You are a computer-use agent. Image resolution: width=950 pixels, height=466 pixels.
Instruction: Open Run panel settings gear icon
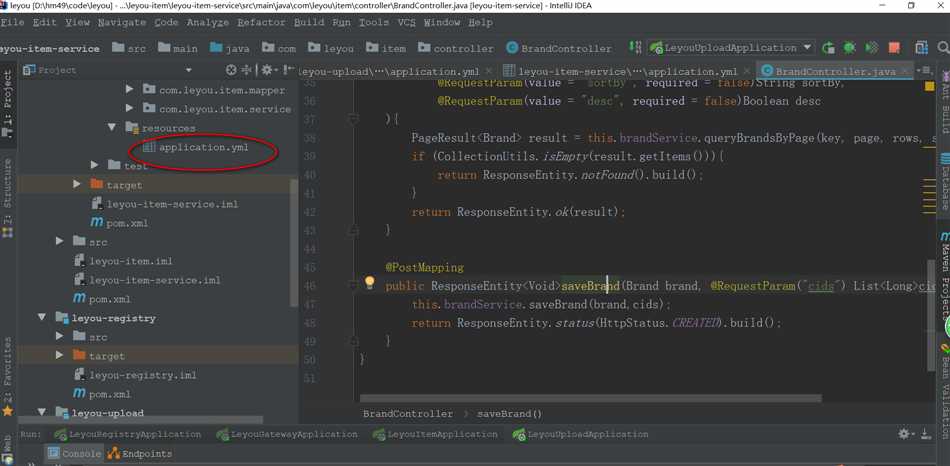coord(904,434)
